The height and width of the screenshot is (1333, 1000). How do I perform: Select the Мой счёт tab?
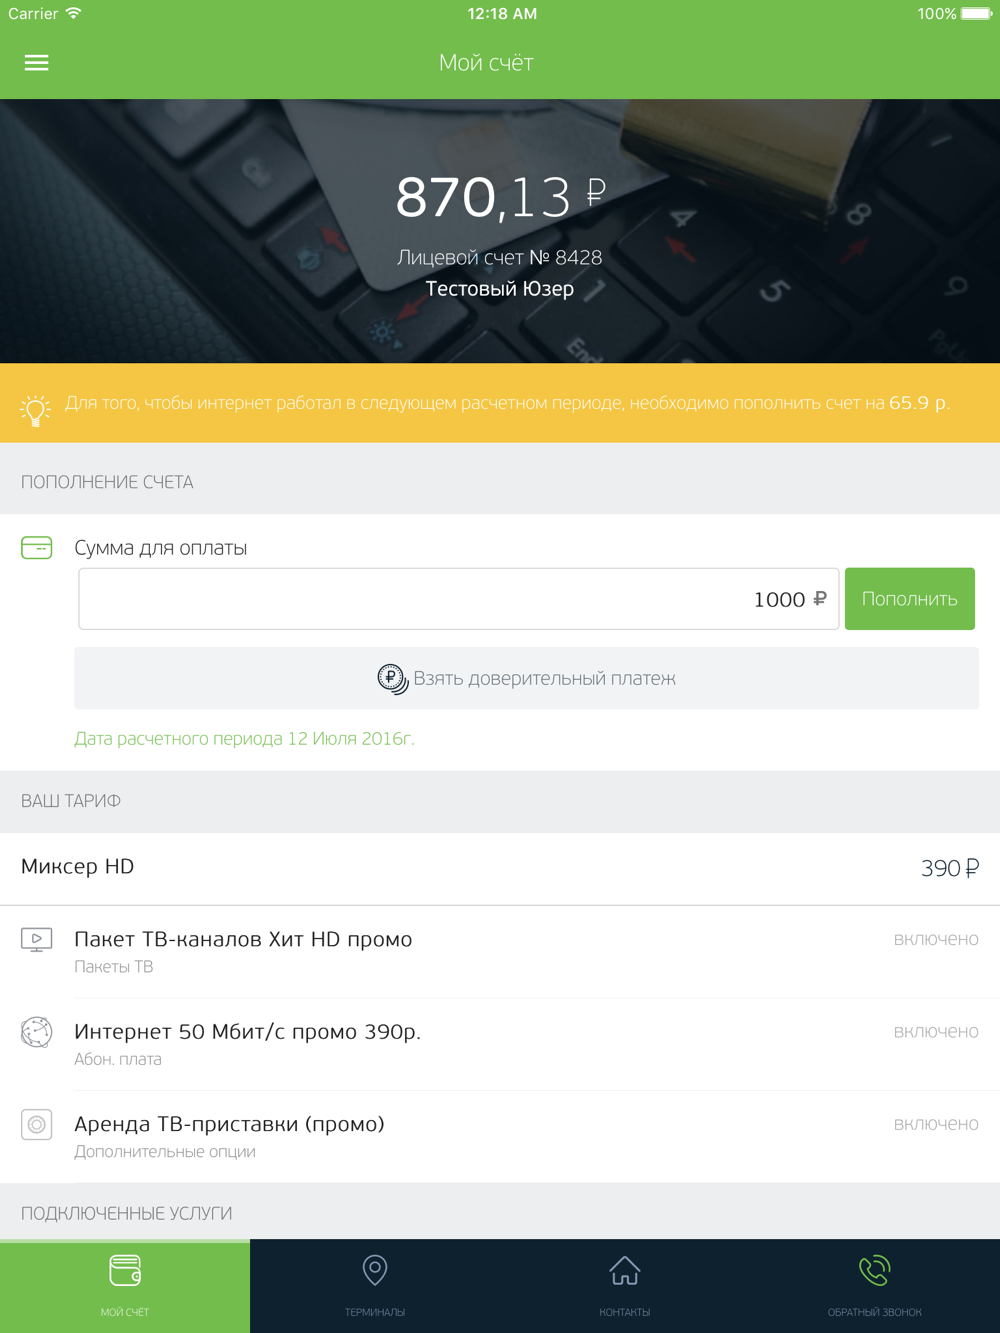[125, 1286]
